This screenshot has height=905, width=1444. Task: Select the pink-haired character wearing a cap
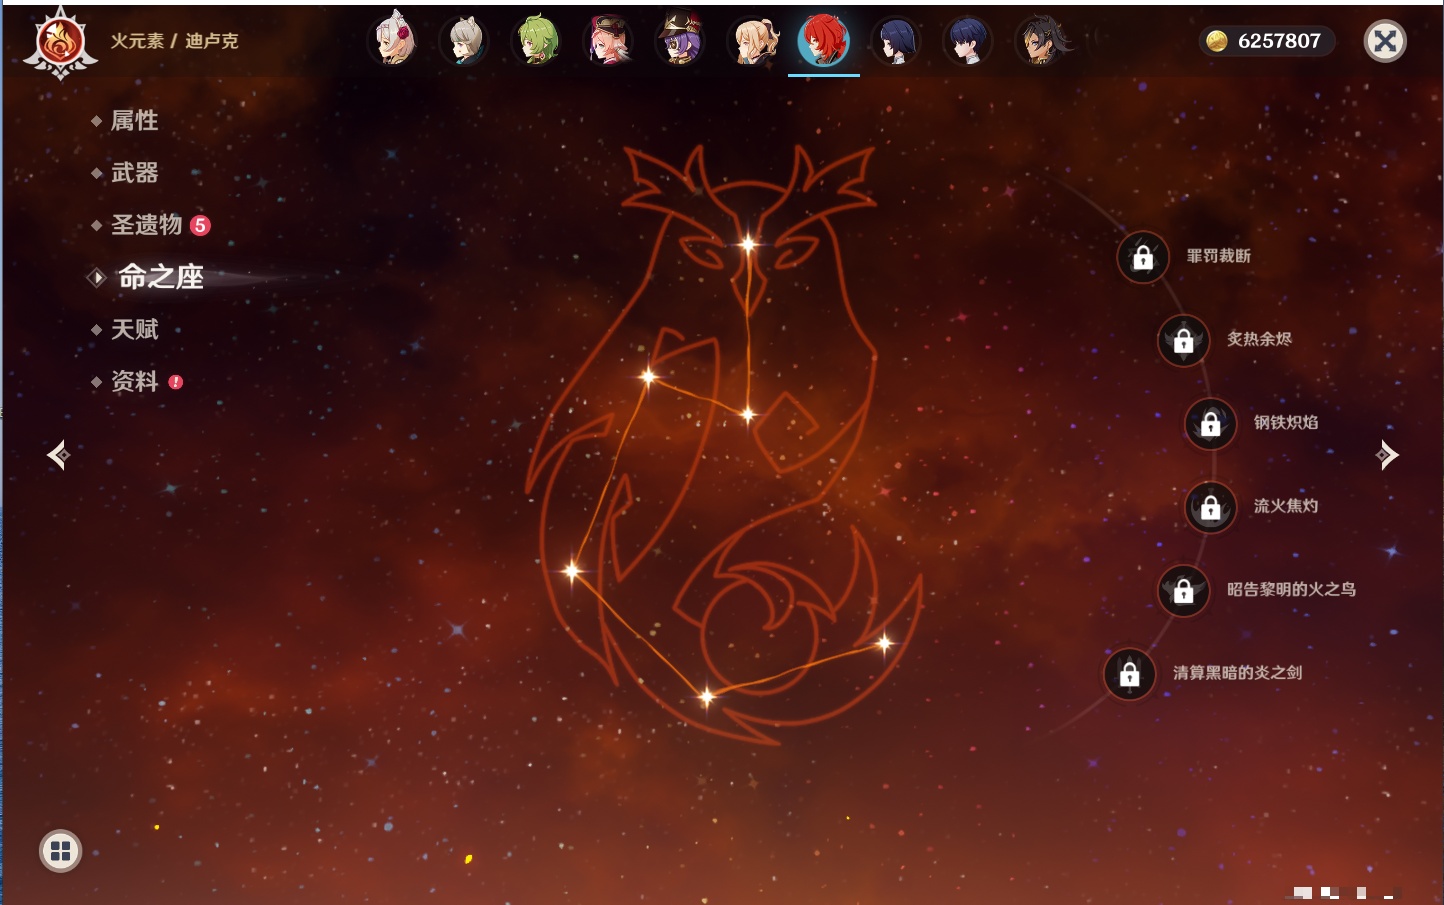tap(609, 41)
